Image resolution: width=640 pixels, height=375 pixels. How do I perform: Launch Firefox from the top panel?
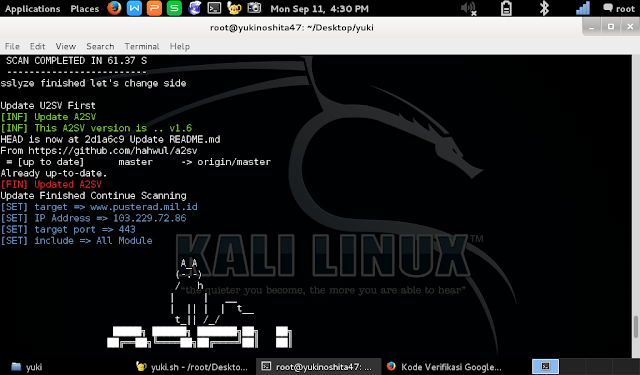click(x=114, y=8)
